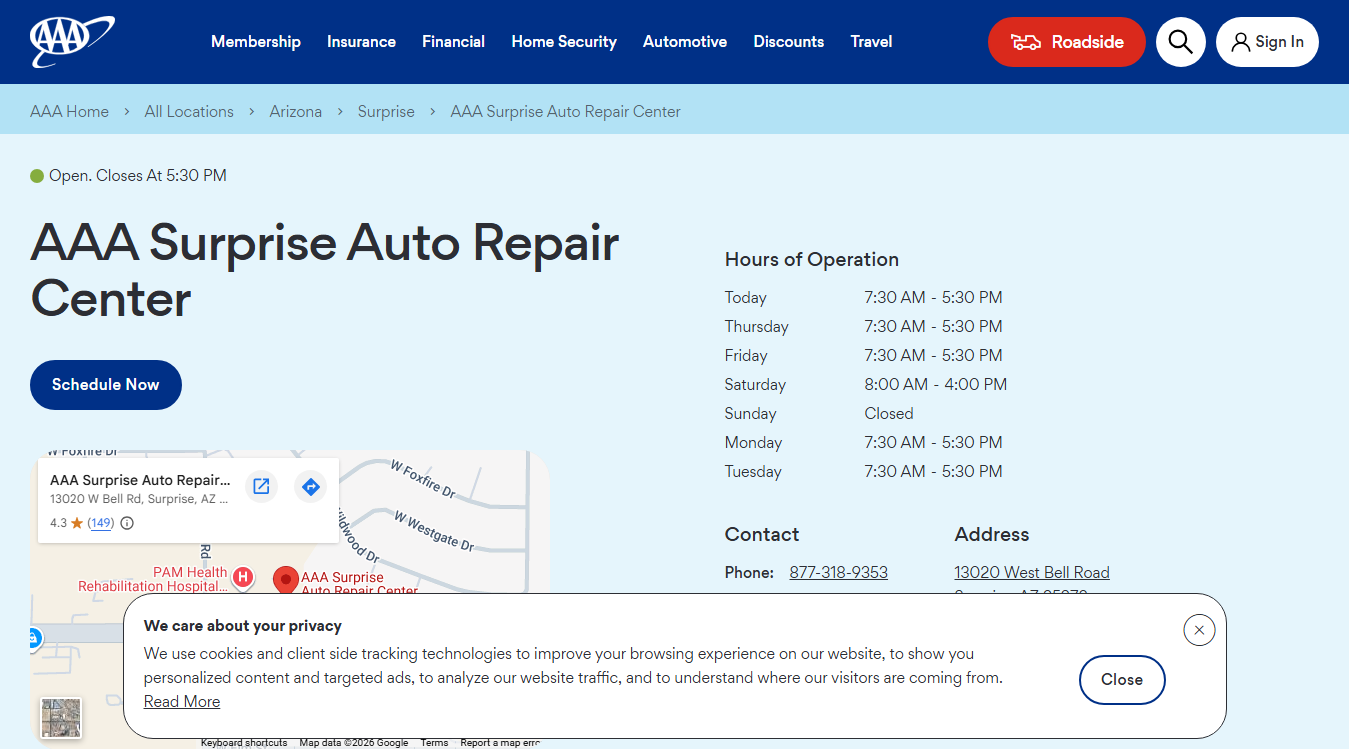Screen dimensions: 1349x749
Task: Open the 149 reviews link
Action: [x=101, y=523]
